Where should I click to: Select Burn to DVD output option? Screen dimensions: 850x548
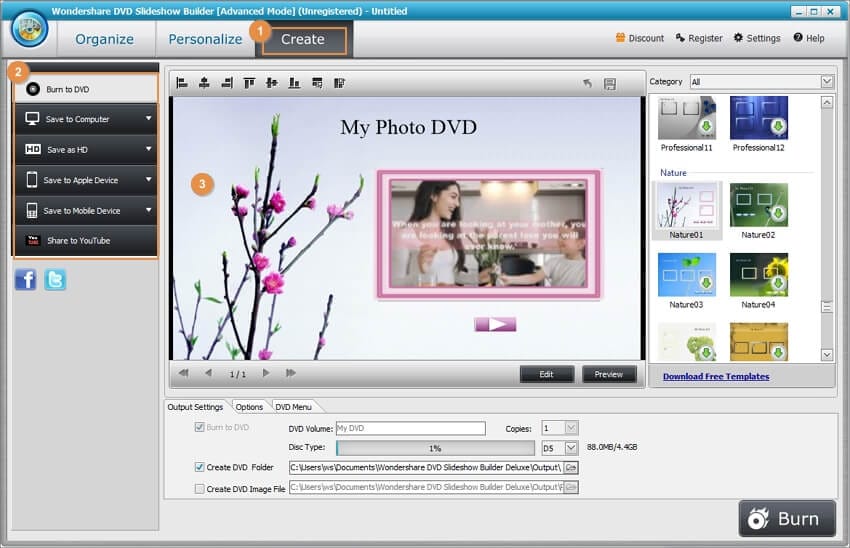86,89
